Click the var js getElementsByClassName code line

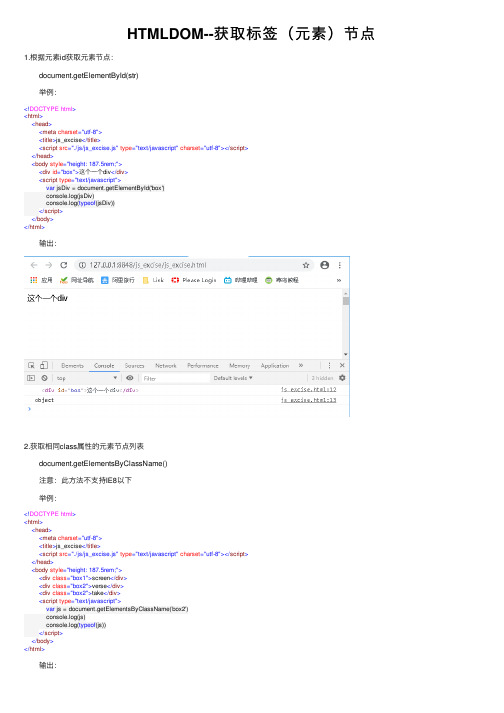click(117, 609)
